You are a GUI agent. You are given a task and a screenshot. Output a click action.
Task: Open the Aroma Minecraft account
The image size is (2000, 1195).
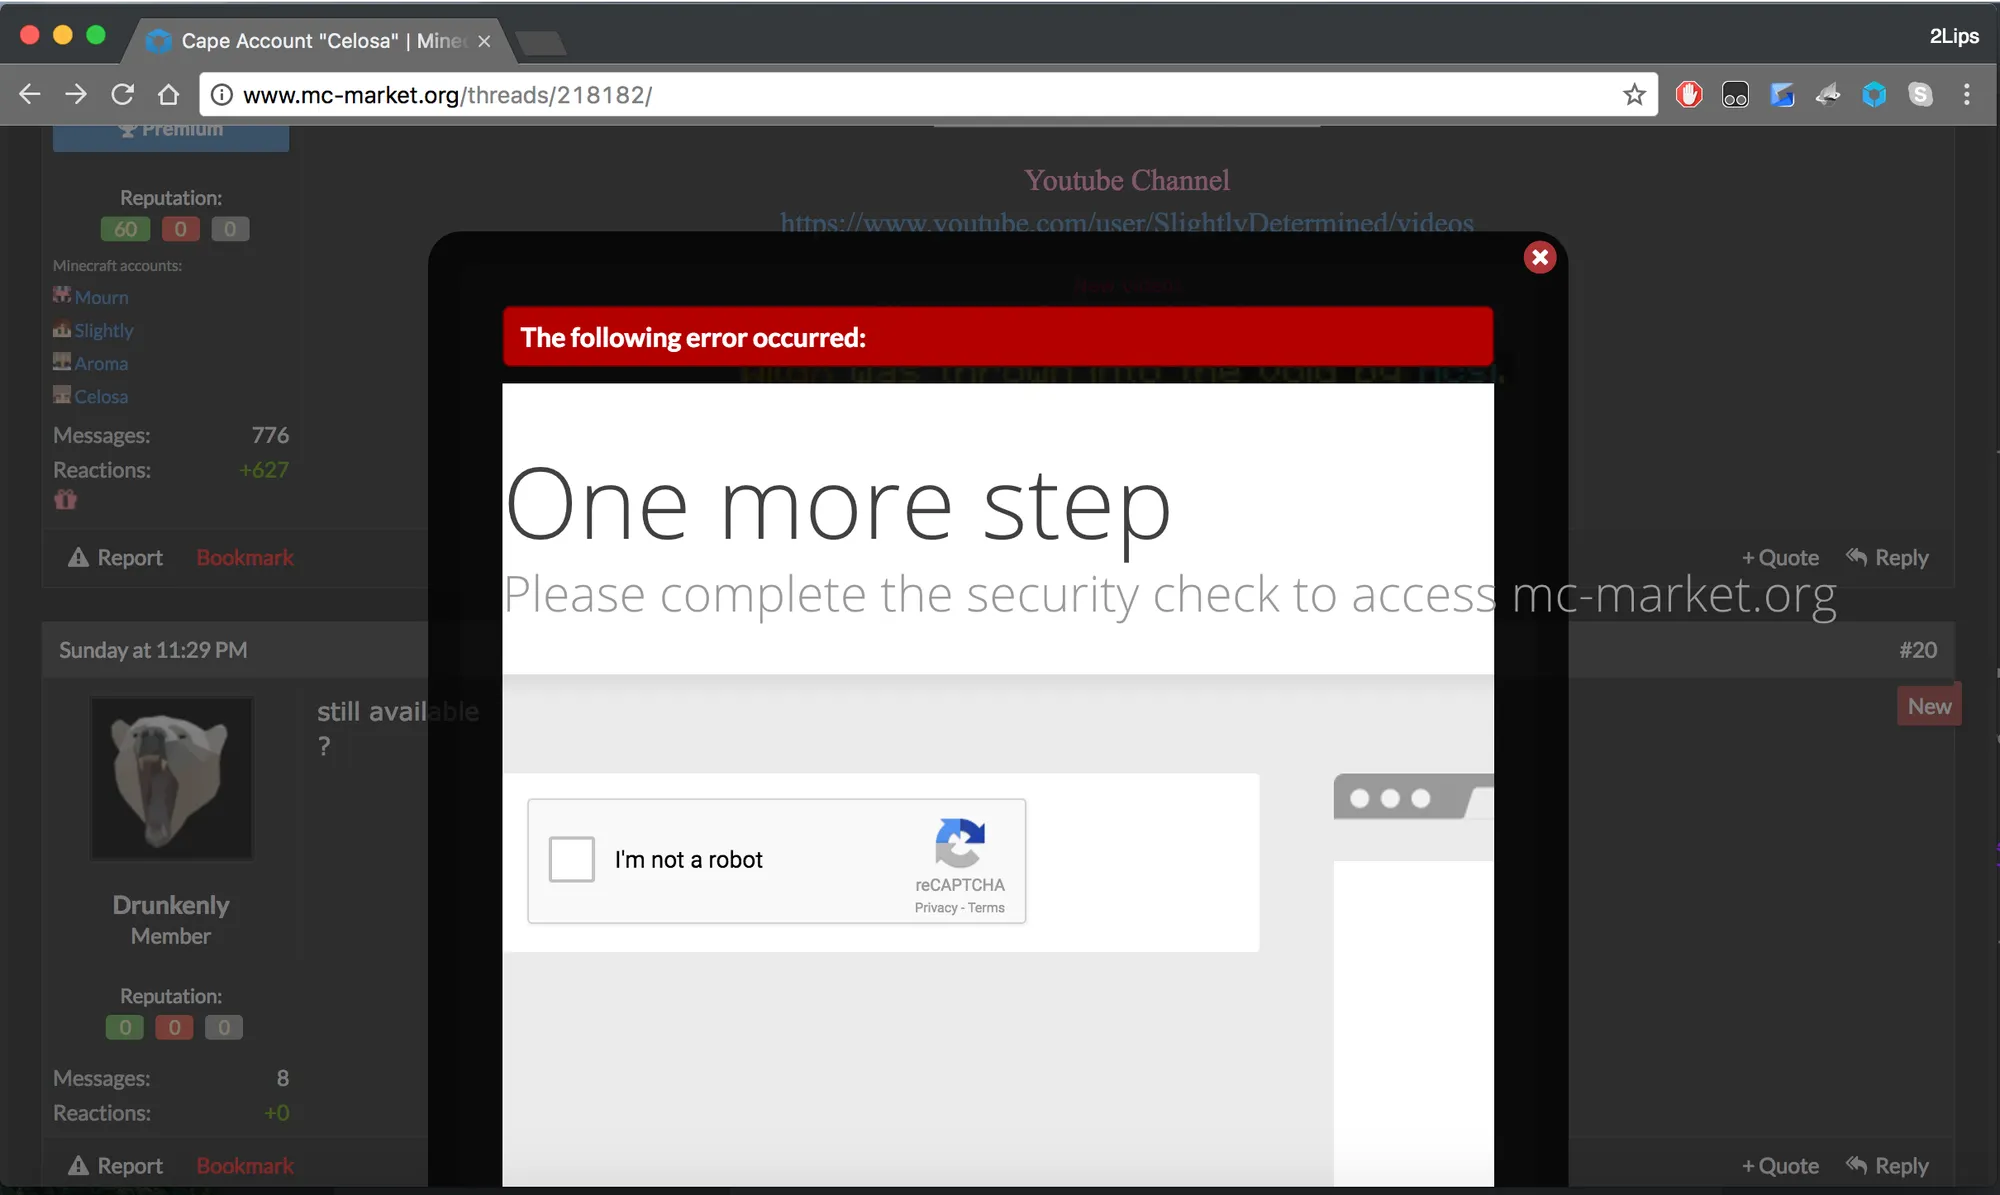point(101,363)
